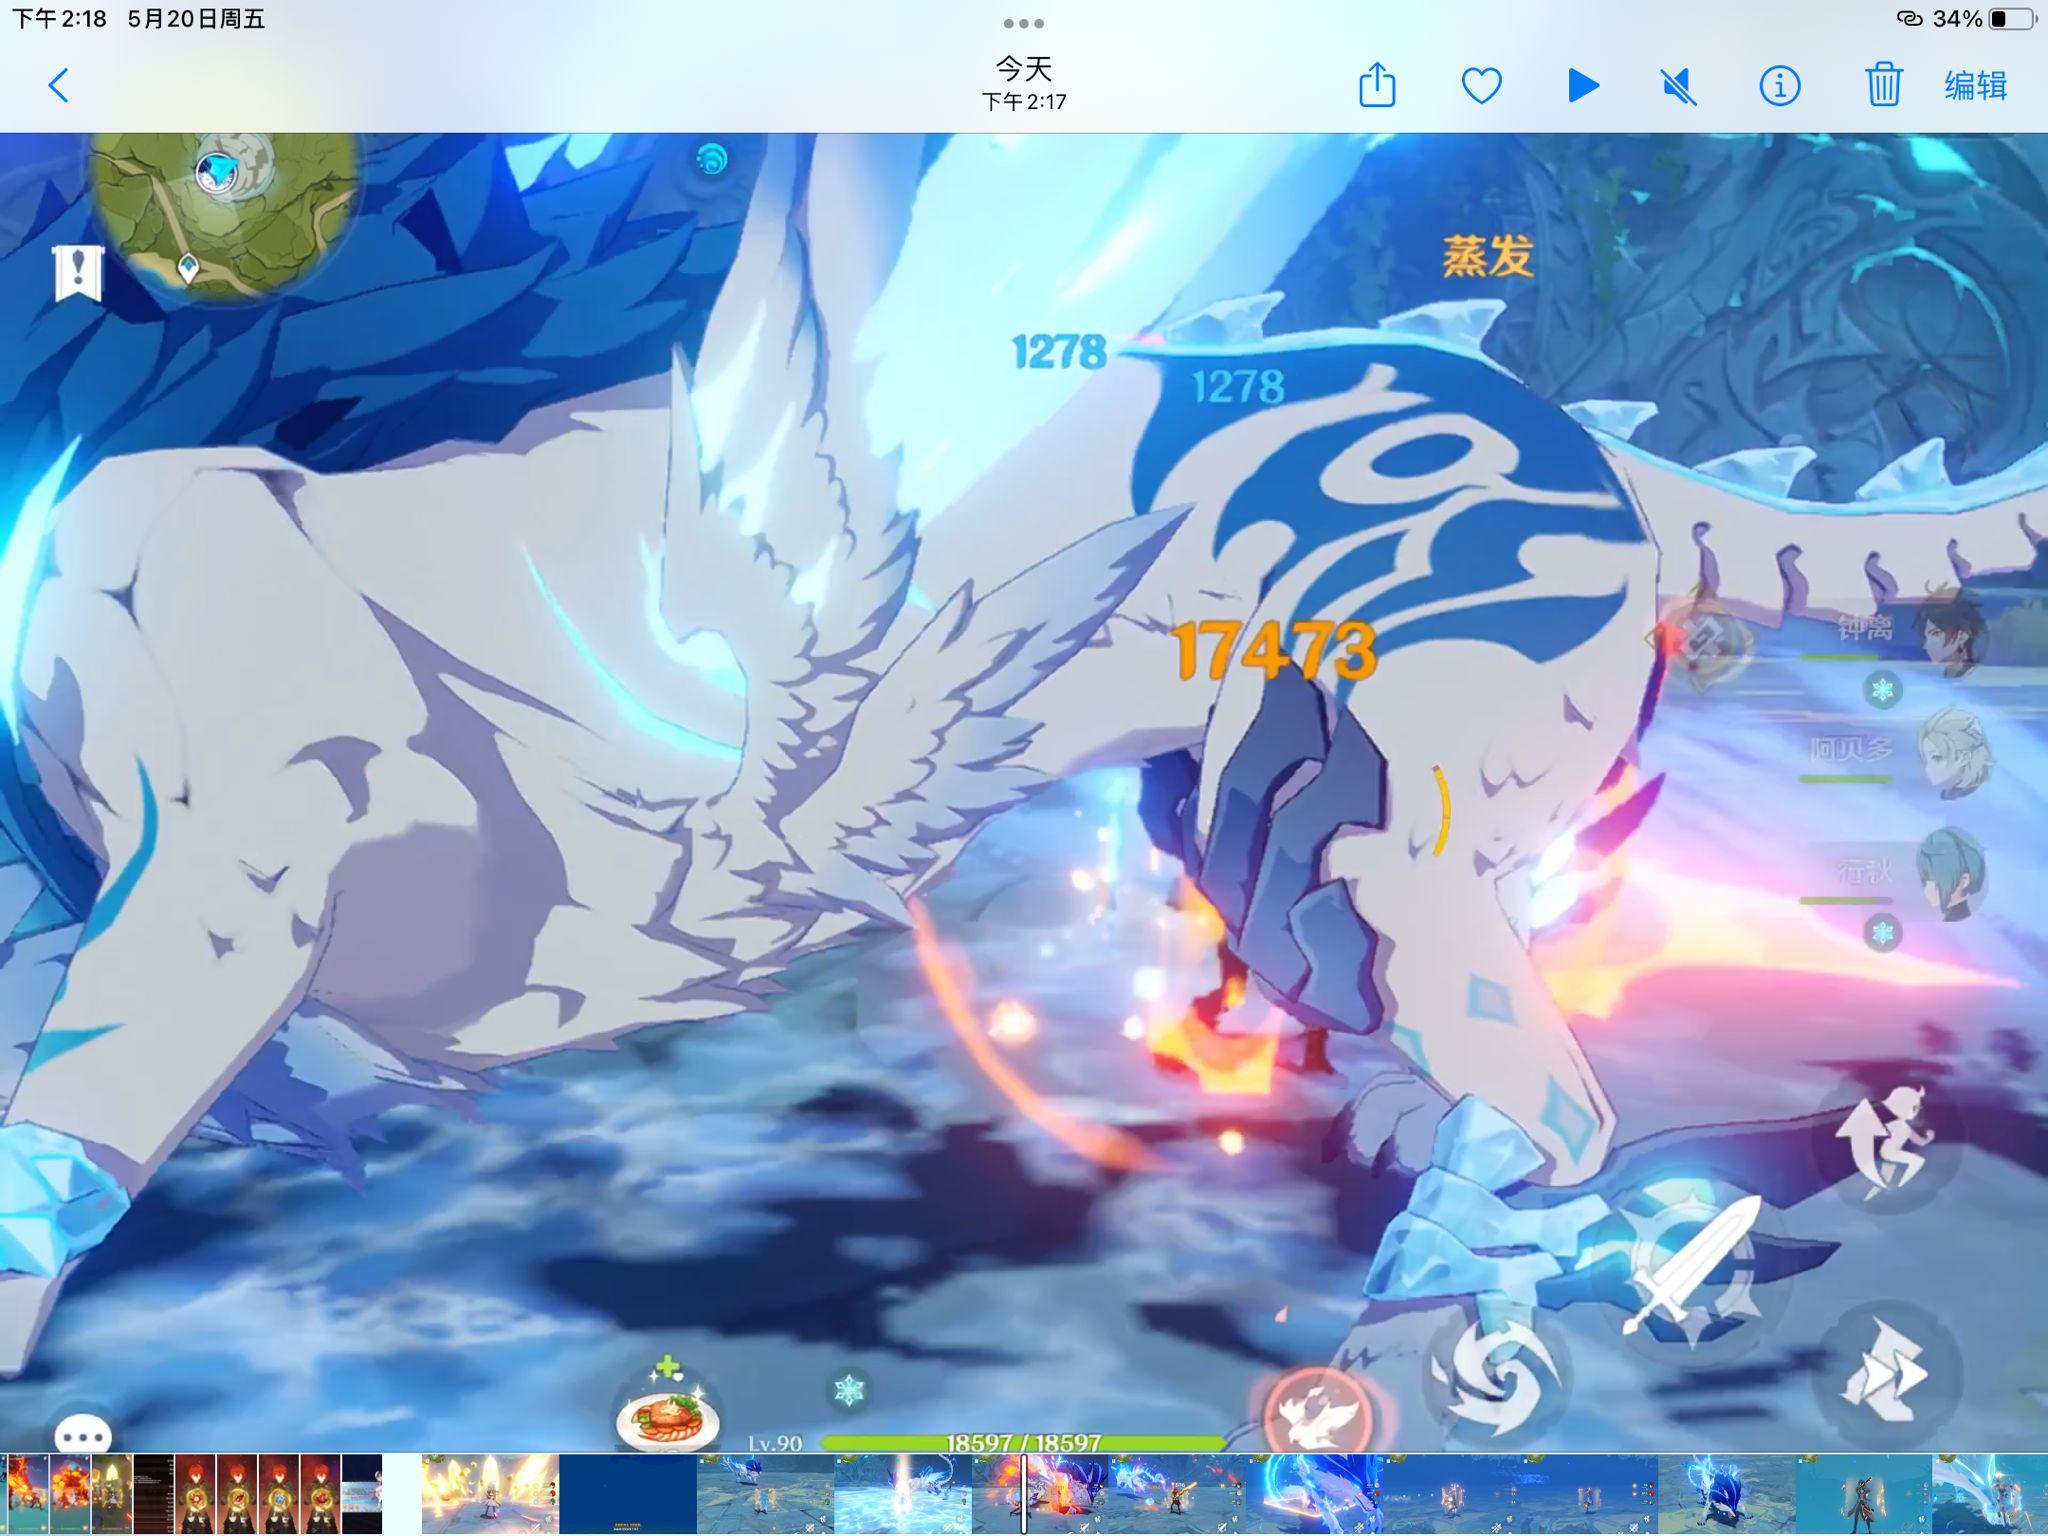Image resolution: width=2048 pixels, height=1536 pixels.
Task: Select the thumbnail of a dark blue wolf standing
Action: (1727, 1494)
